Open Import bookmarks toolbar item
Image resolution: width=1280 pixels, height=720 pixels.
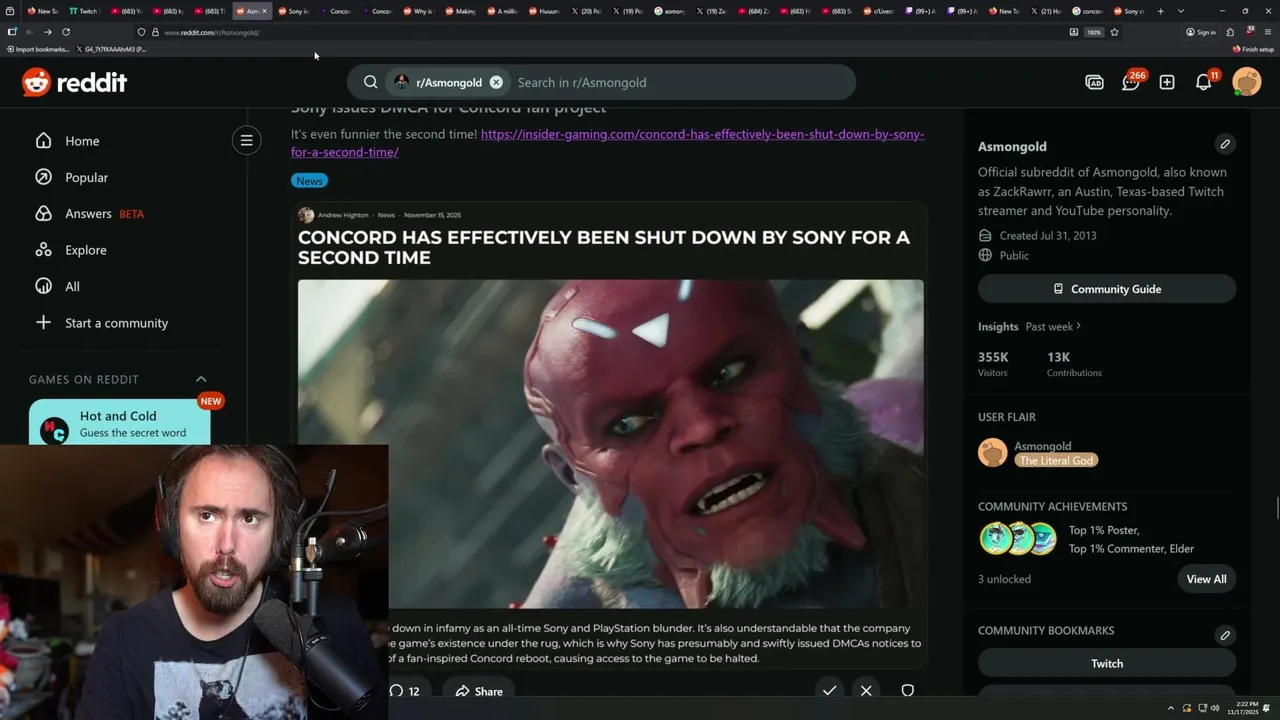coord(38,49)
